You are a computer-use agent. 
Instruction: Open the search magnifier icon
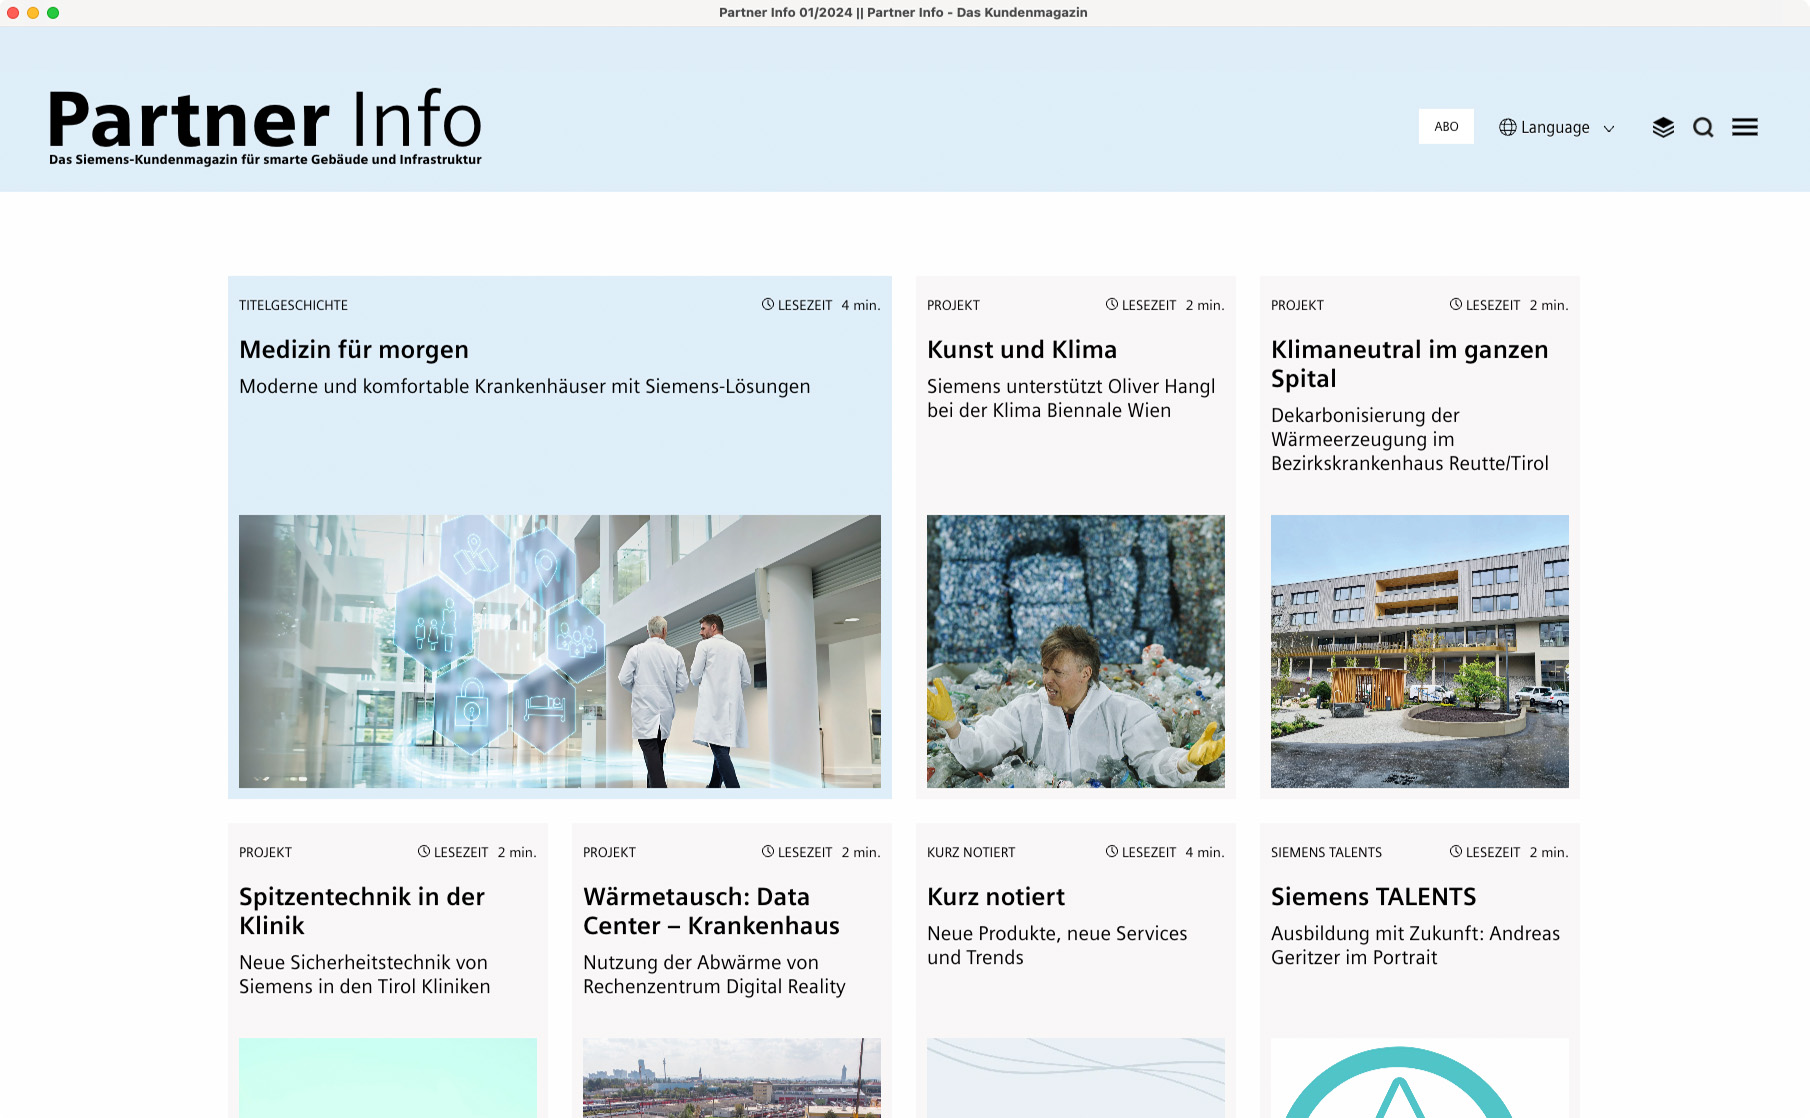[1703, 127]
